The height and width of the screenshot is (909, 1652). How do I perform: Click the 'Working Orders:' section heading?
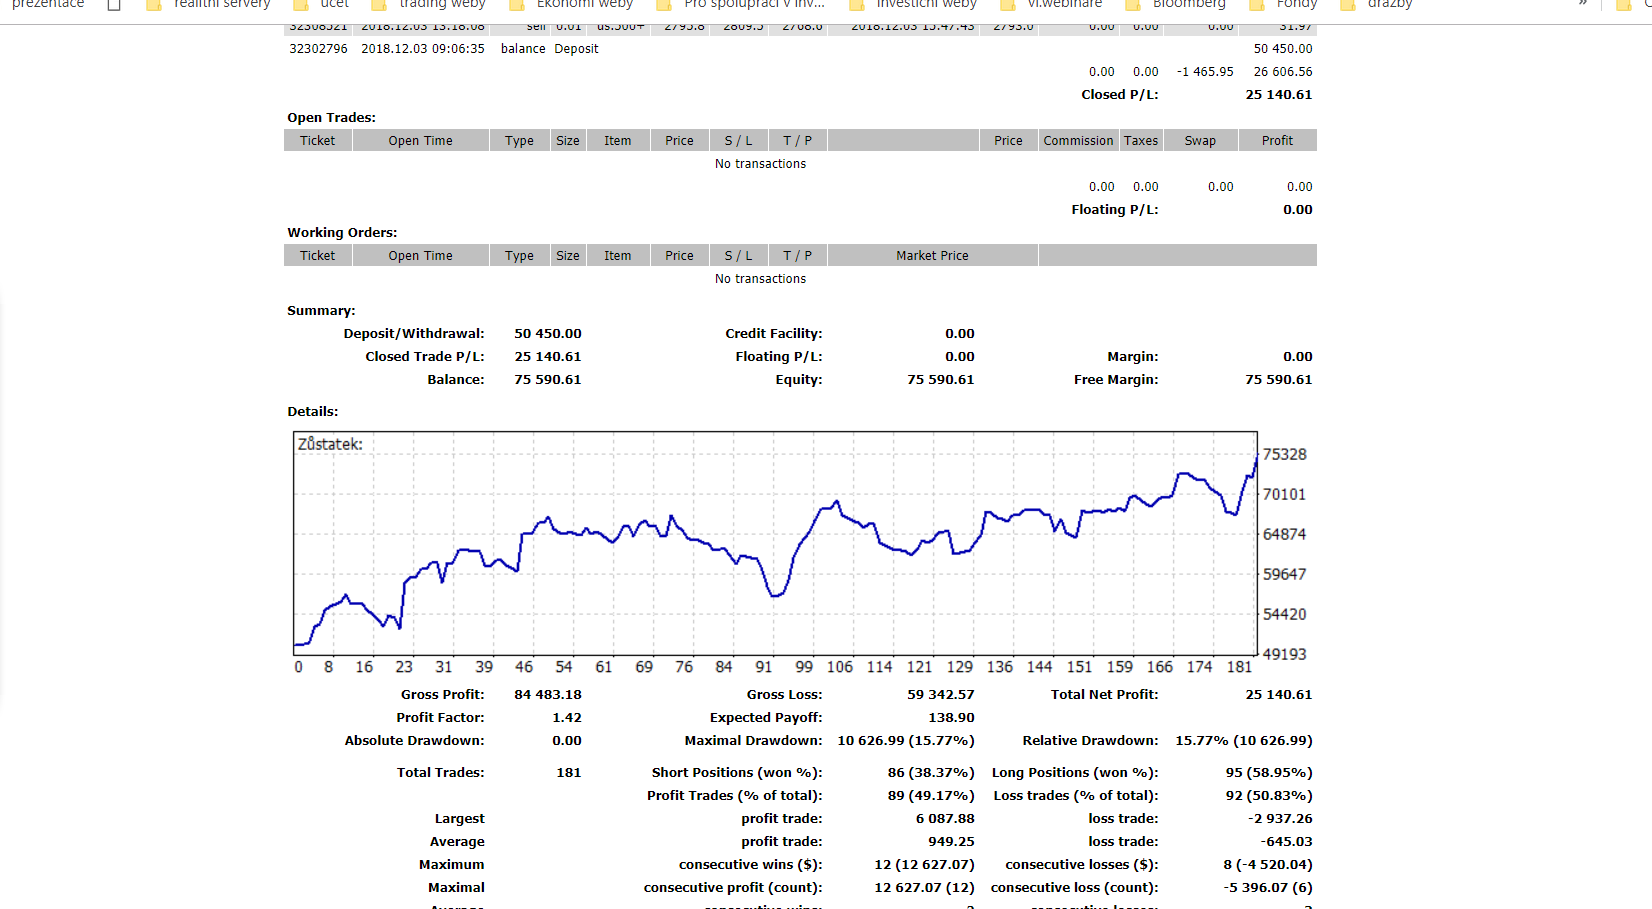[342, 233]
